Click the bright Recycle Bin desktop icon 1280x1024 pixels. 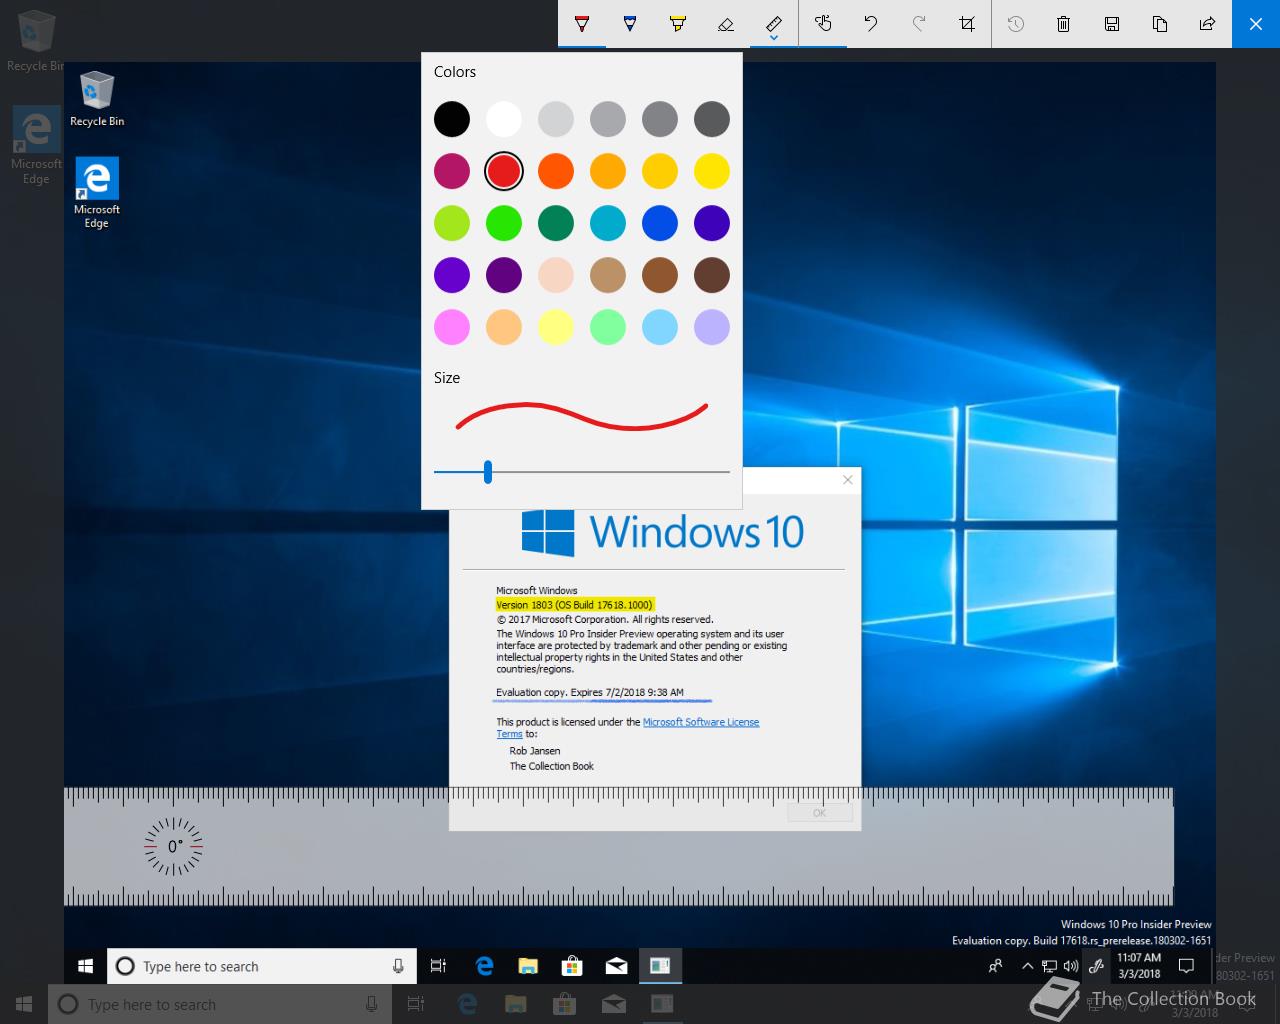pos(97,99)
